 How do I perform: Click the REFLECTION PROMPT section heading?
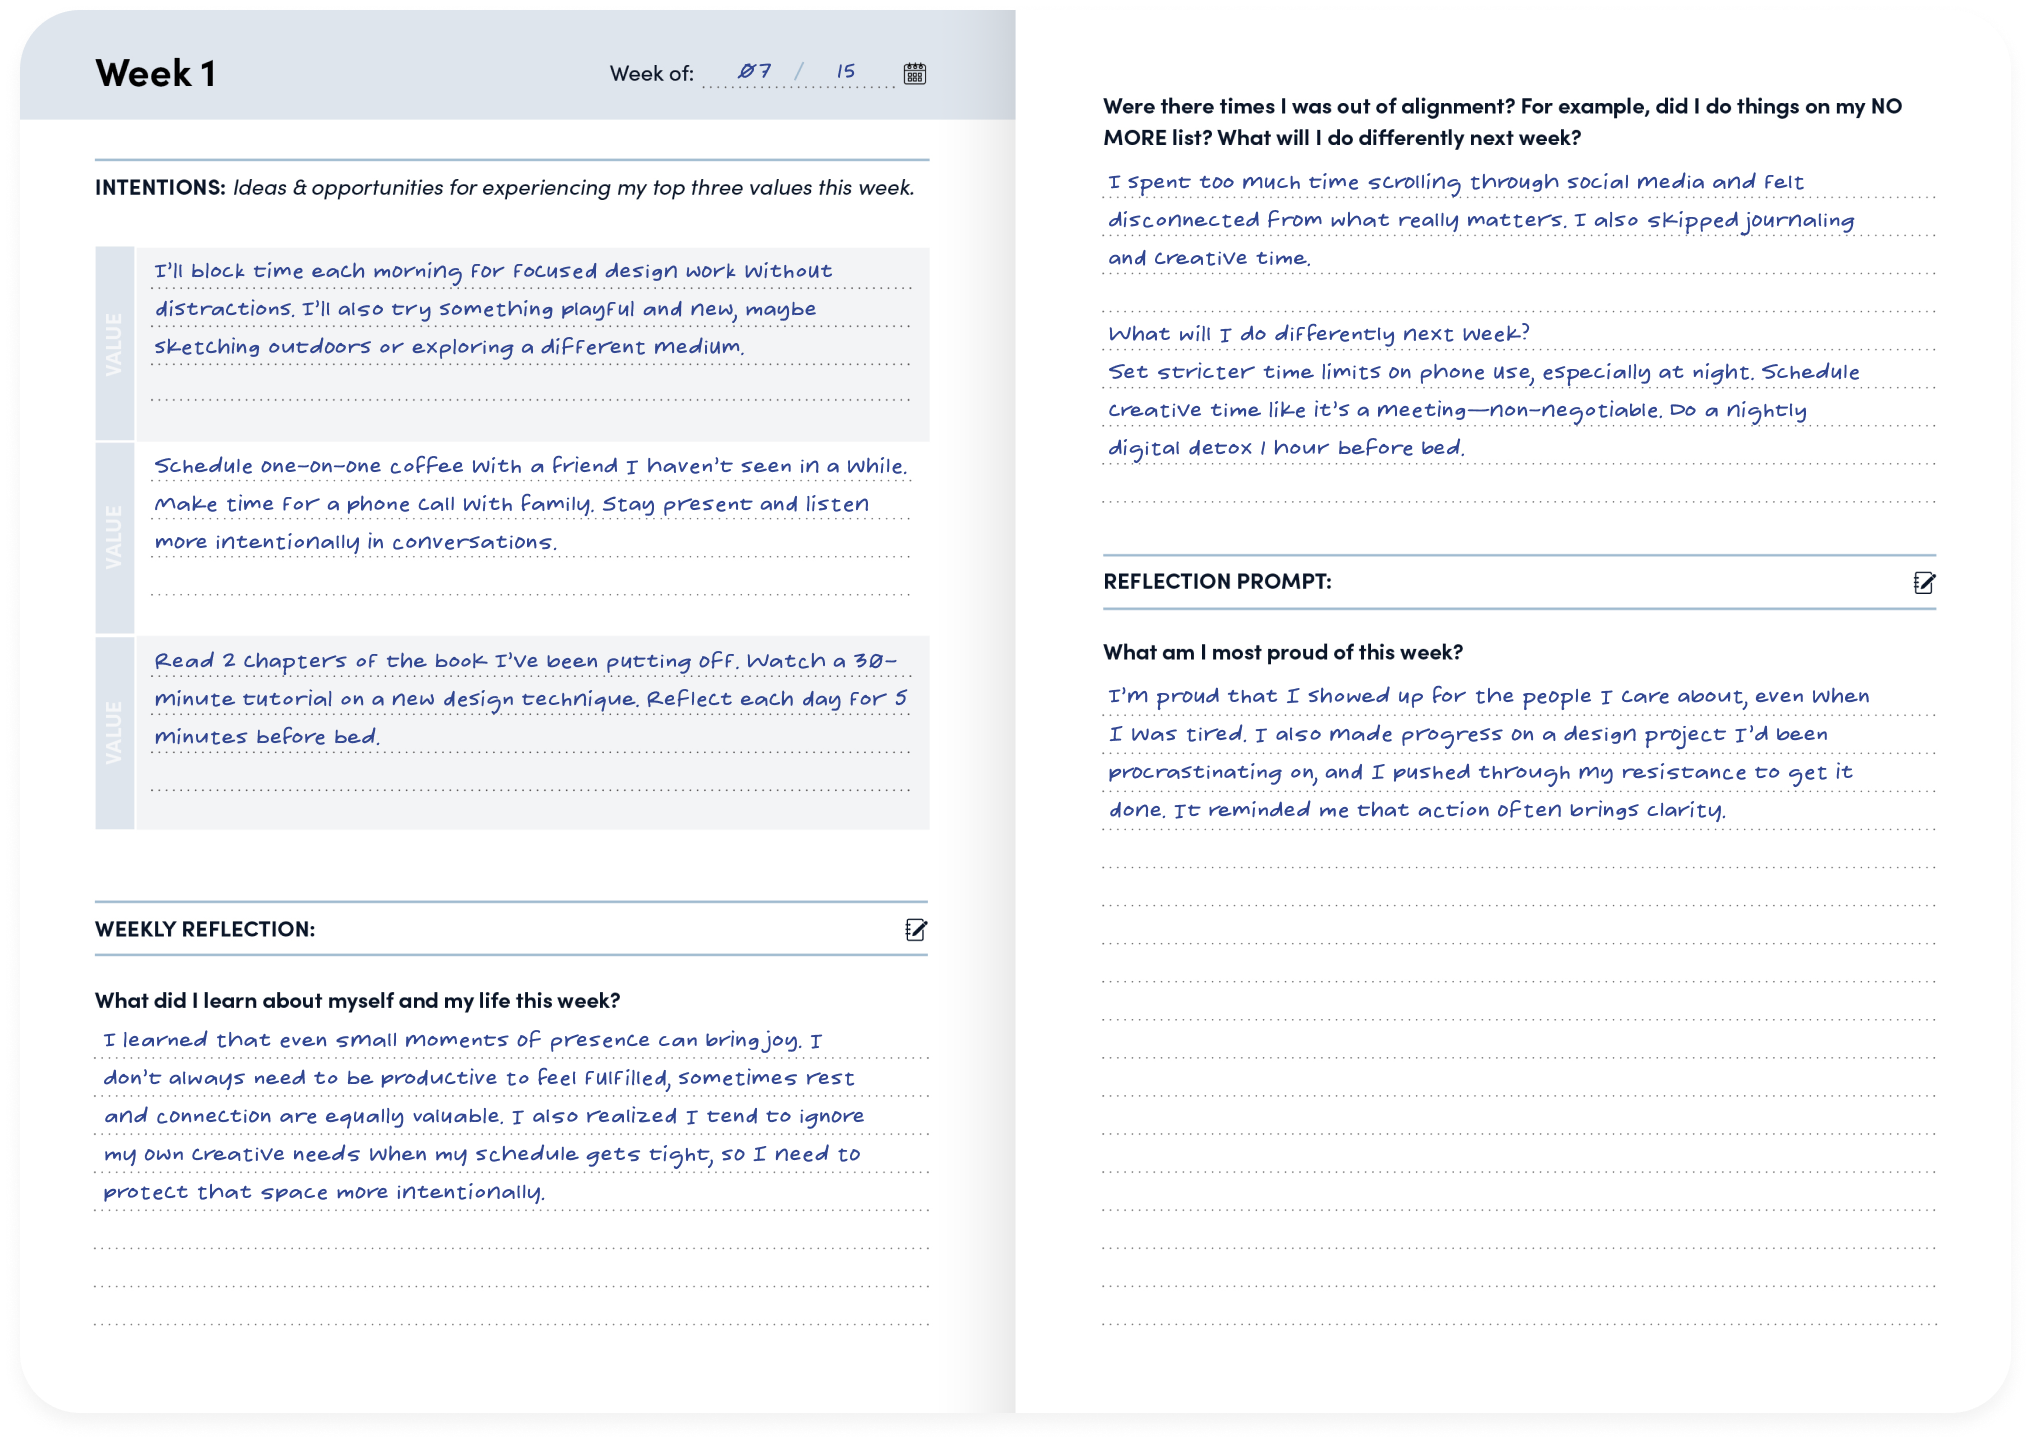tap(1217, 581)
